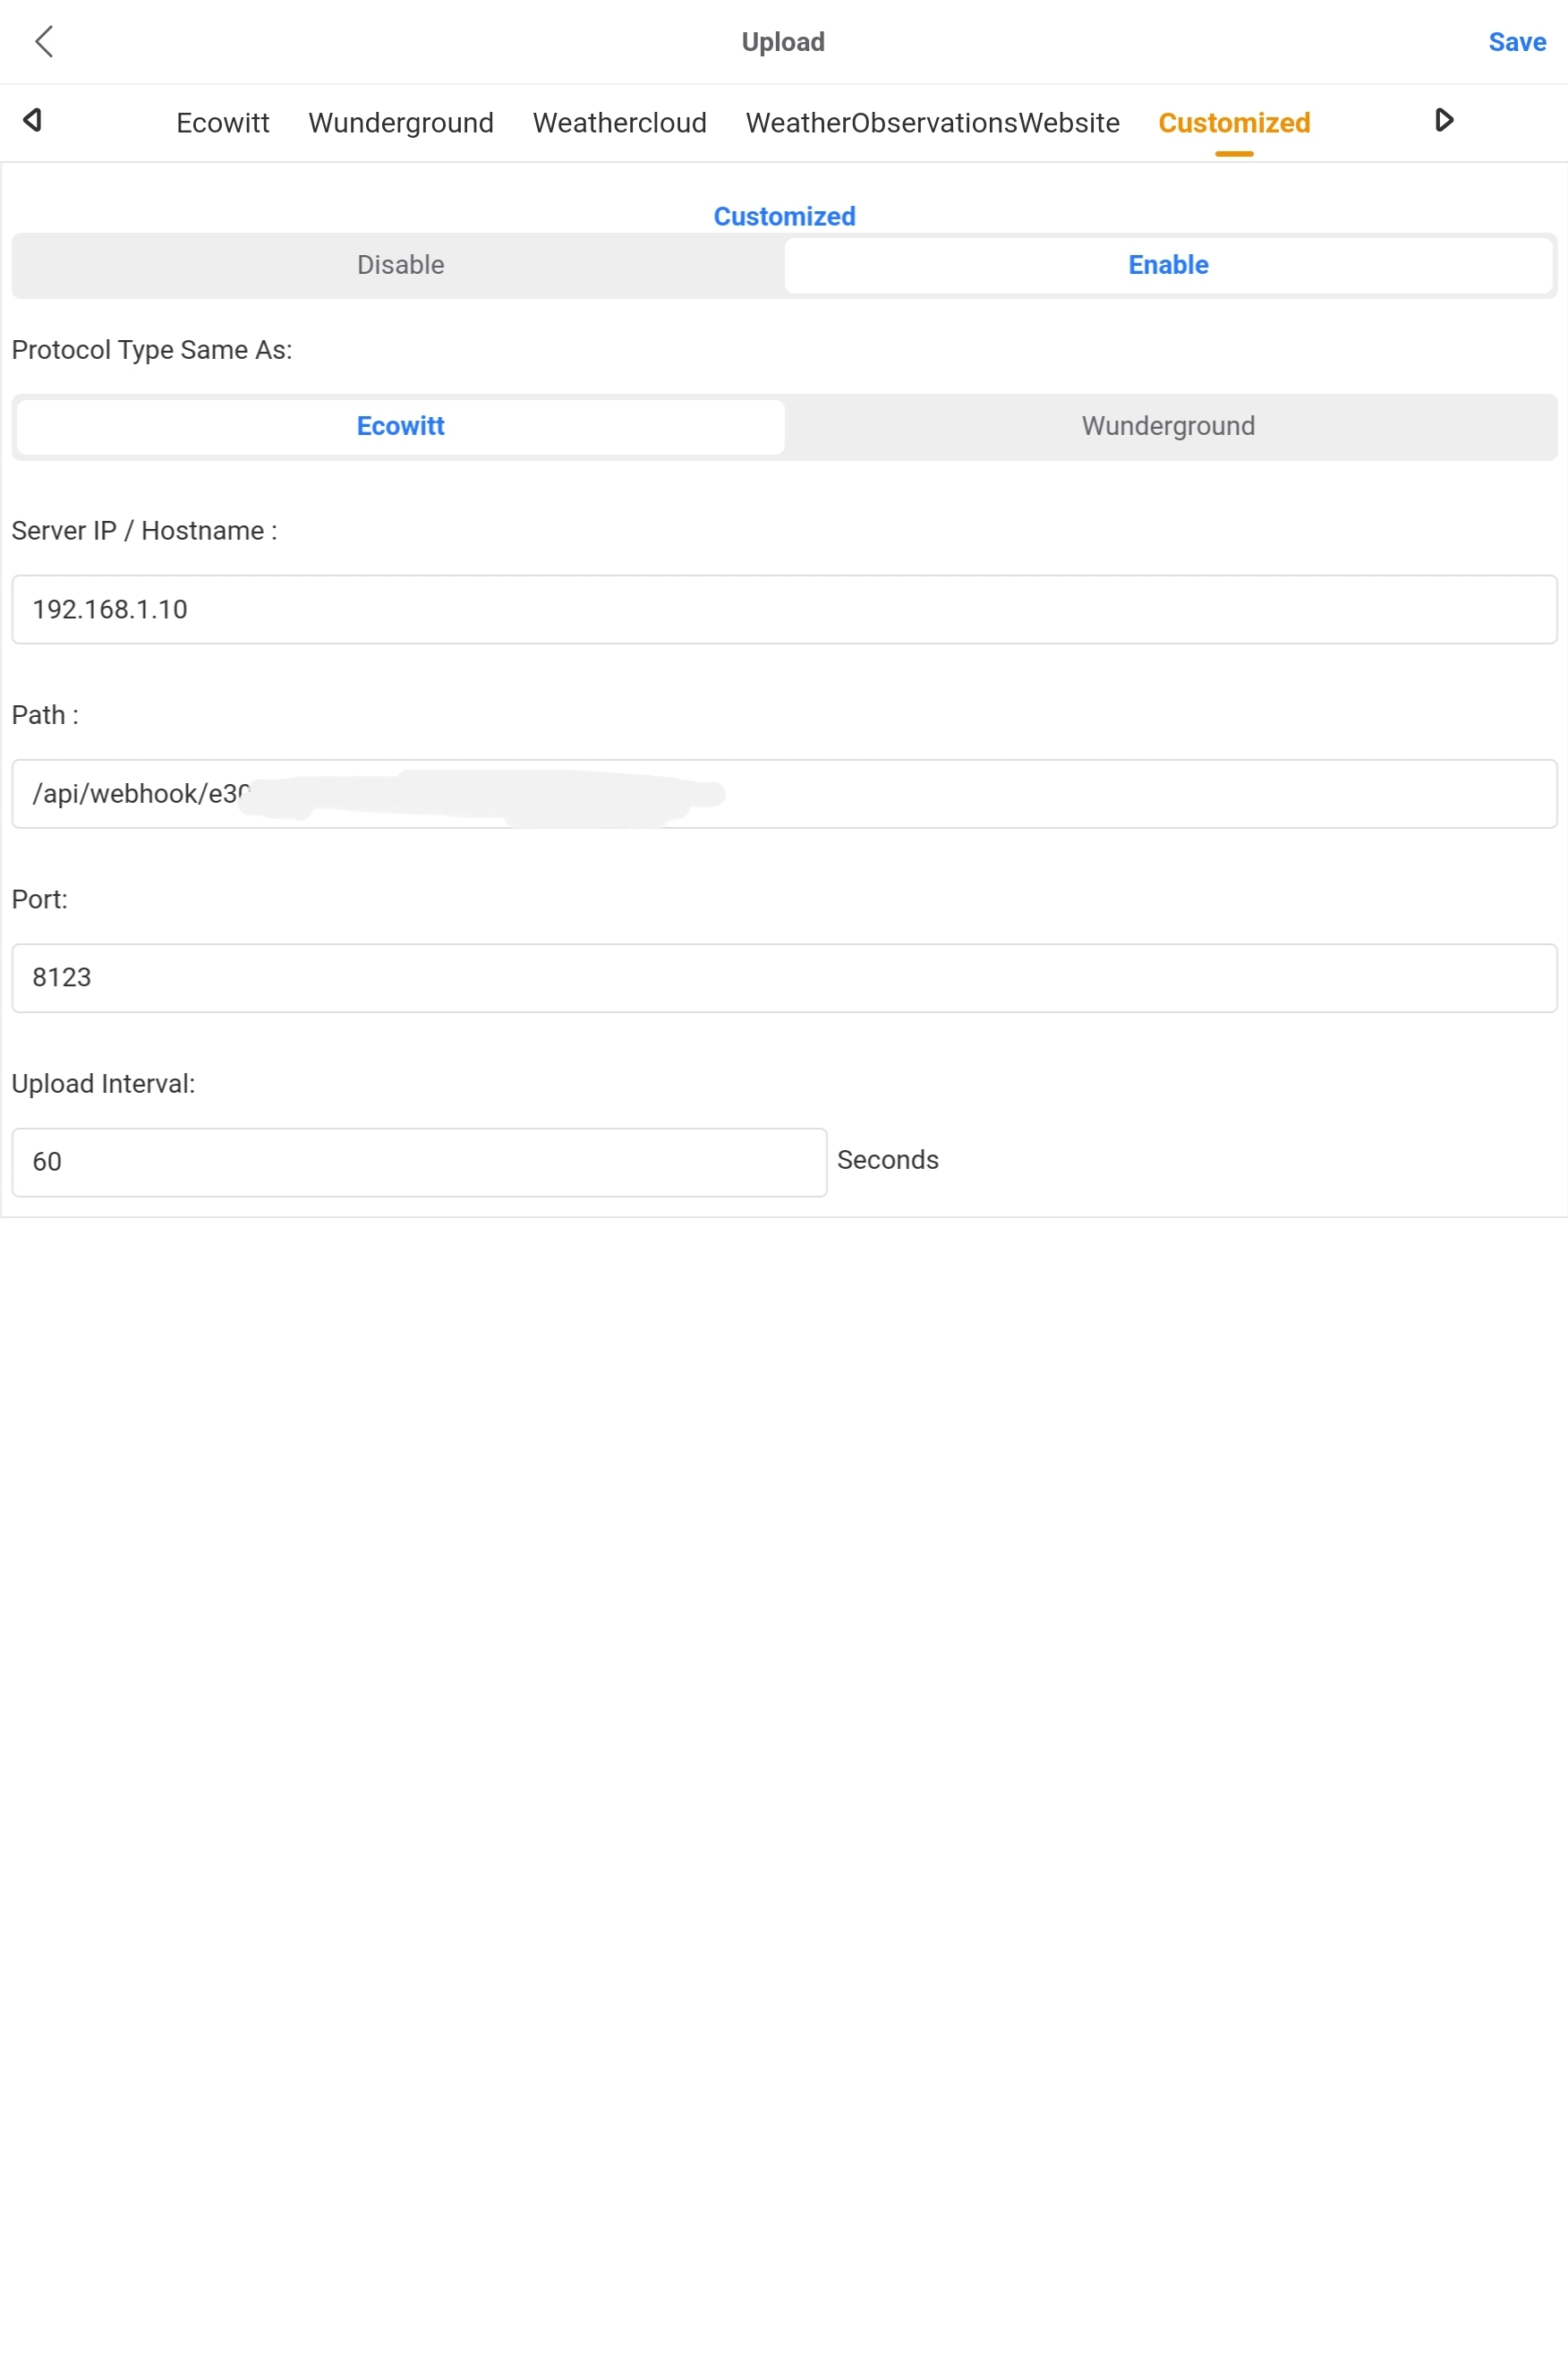Disable customized upload
Image resolution: width=1568 pixels, height=2370 pixels.
click(x=400, y=265)
